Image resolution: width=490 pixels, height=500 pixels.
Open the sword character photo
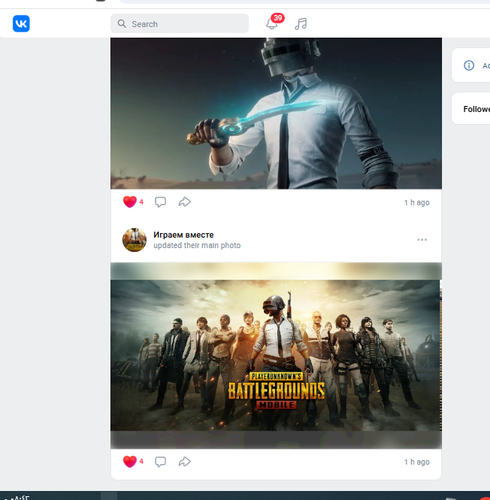coord(276,113)
